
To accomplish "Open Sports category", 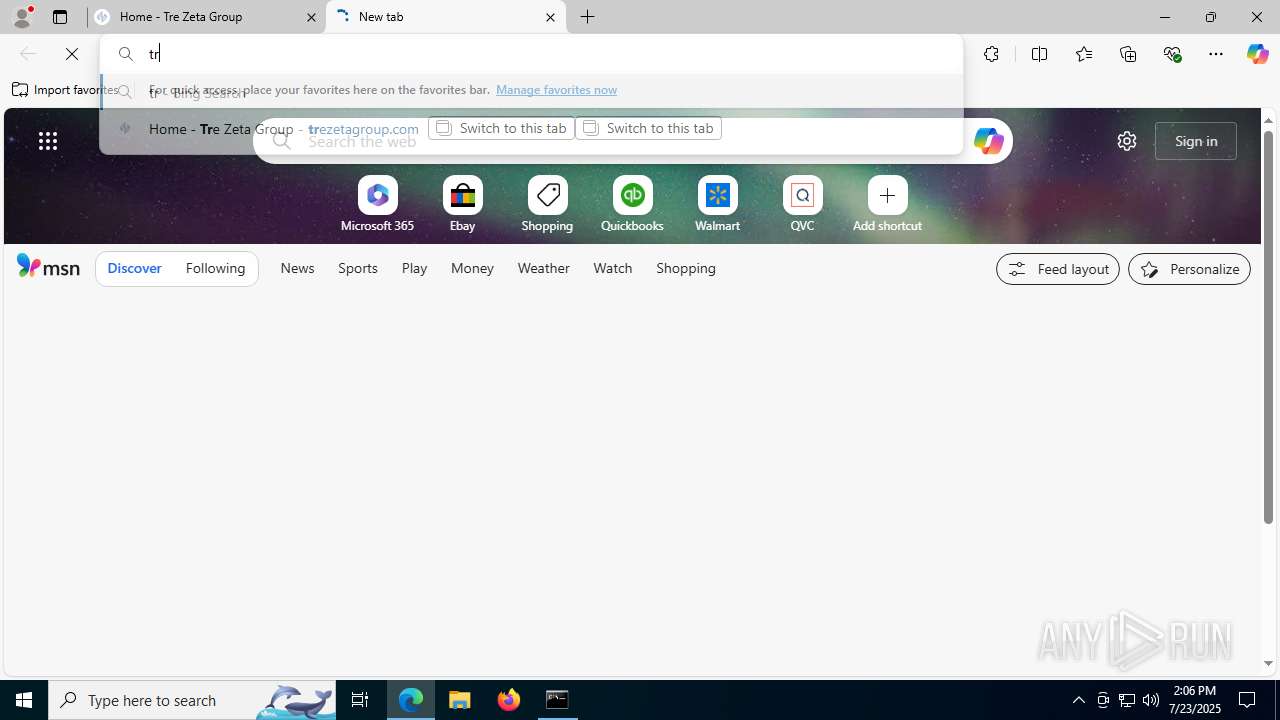I will click(x=357, y=268).
